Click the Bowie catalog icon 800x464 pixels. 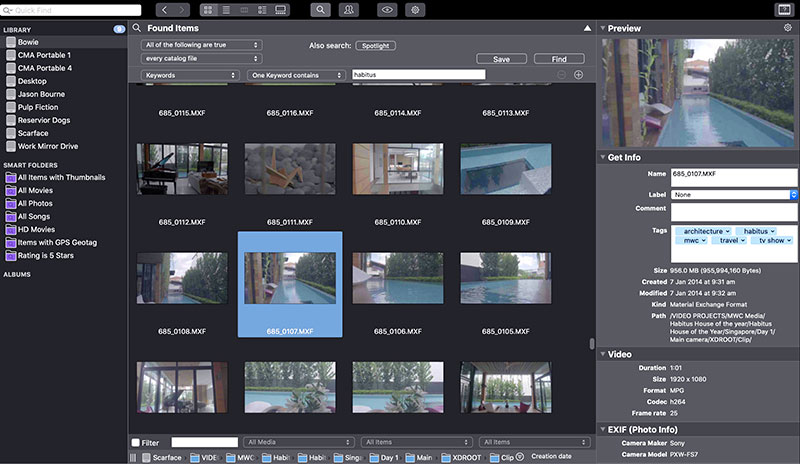pos(11,42)
